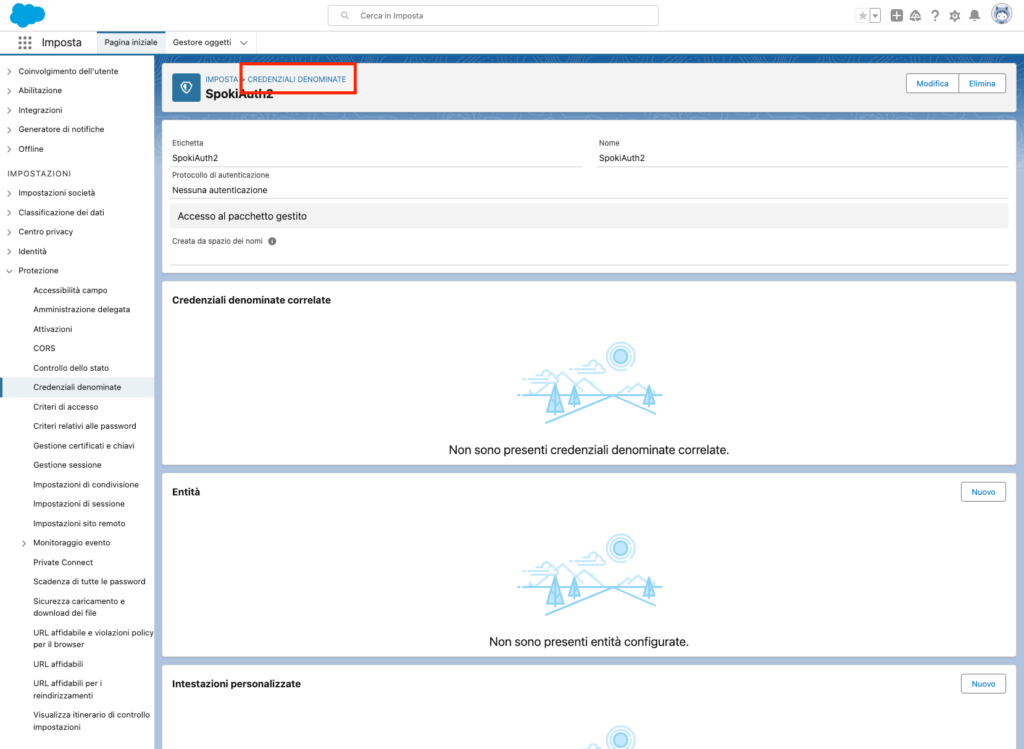
Task: Open the Gestore oggetti tab dropdown chevron
Action: coord(244,43)
